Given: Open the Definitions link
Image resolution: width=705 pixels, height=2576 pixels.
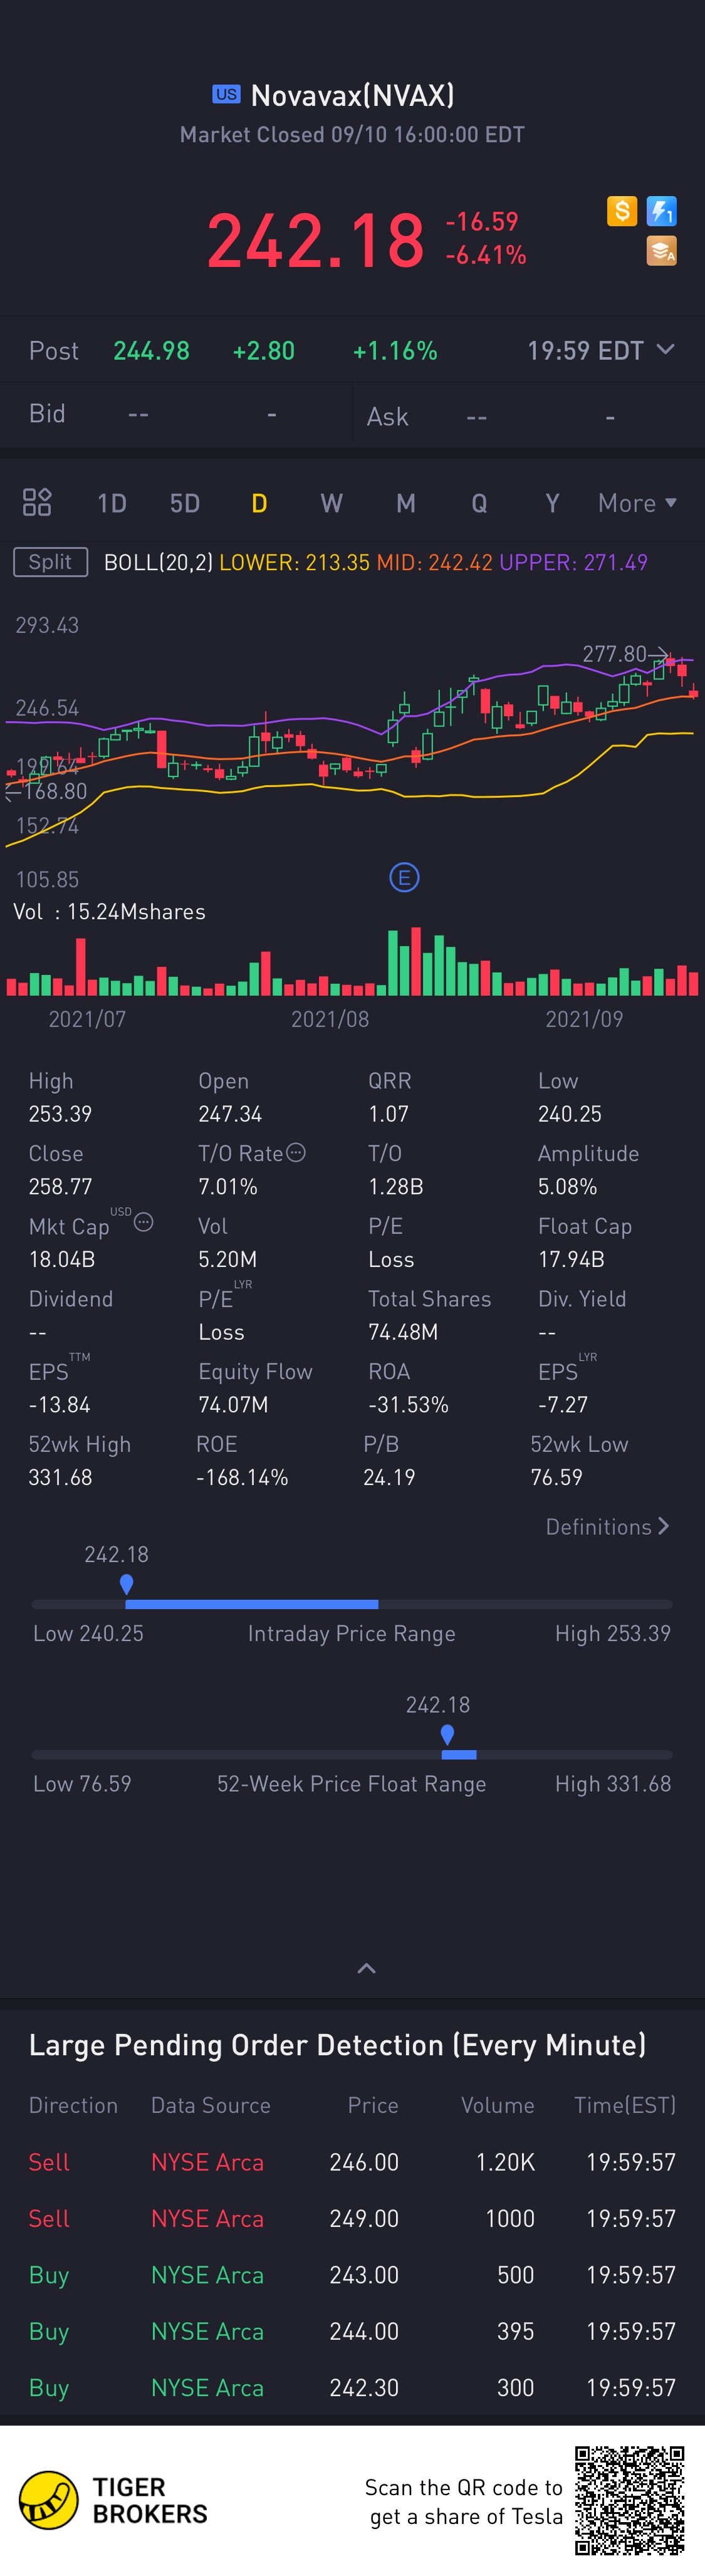Looking at the screenshot, I should tap(607, 1527).
